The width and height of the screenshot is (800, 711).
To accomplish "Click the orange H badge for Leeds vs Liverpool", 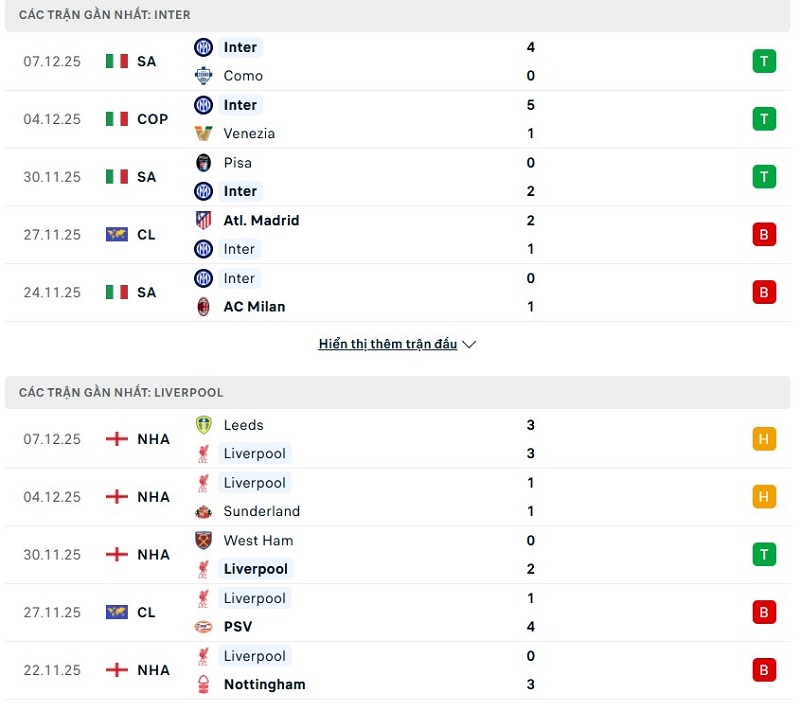I will click(x=764, y=438).
